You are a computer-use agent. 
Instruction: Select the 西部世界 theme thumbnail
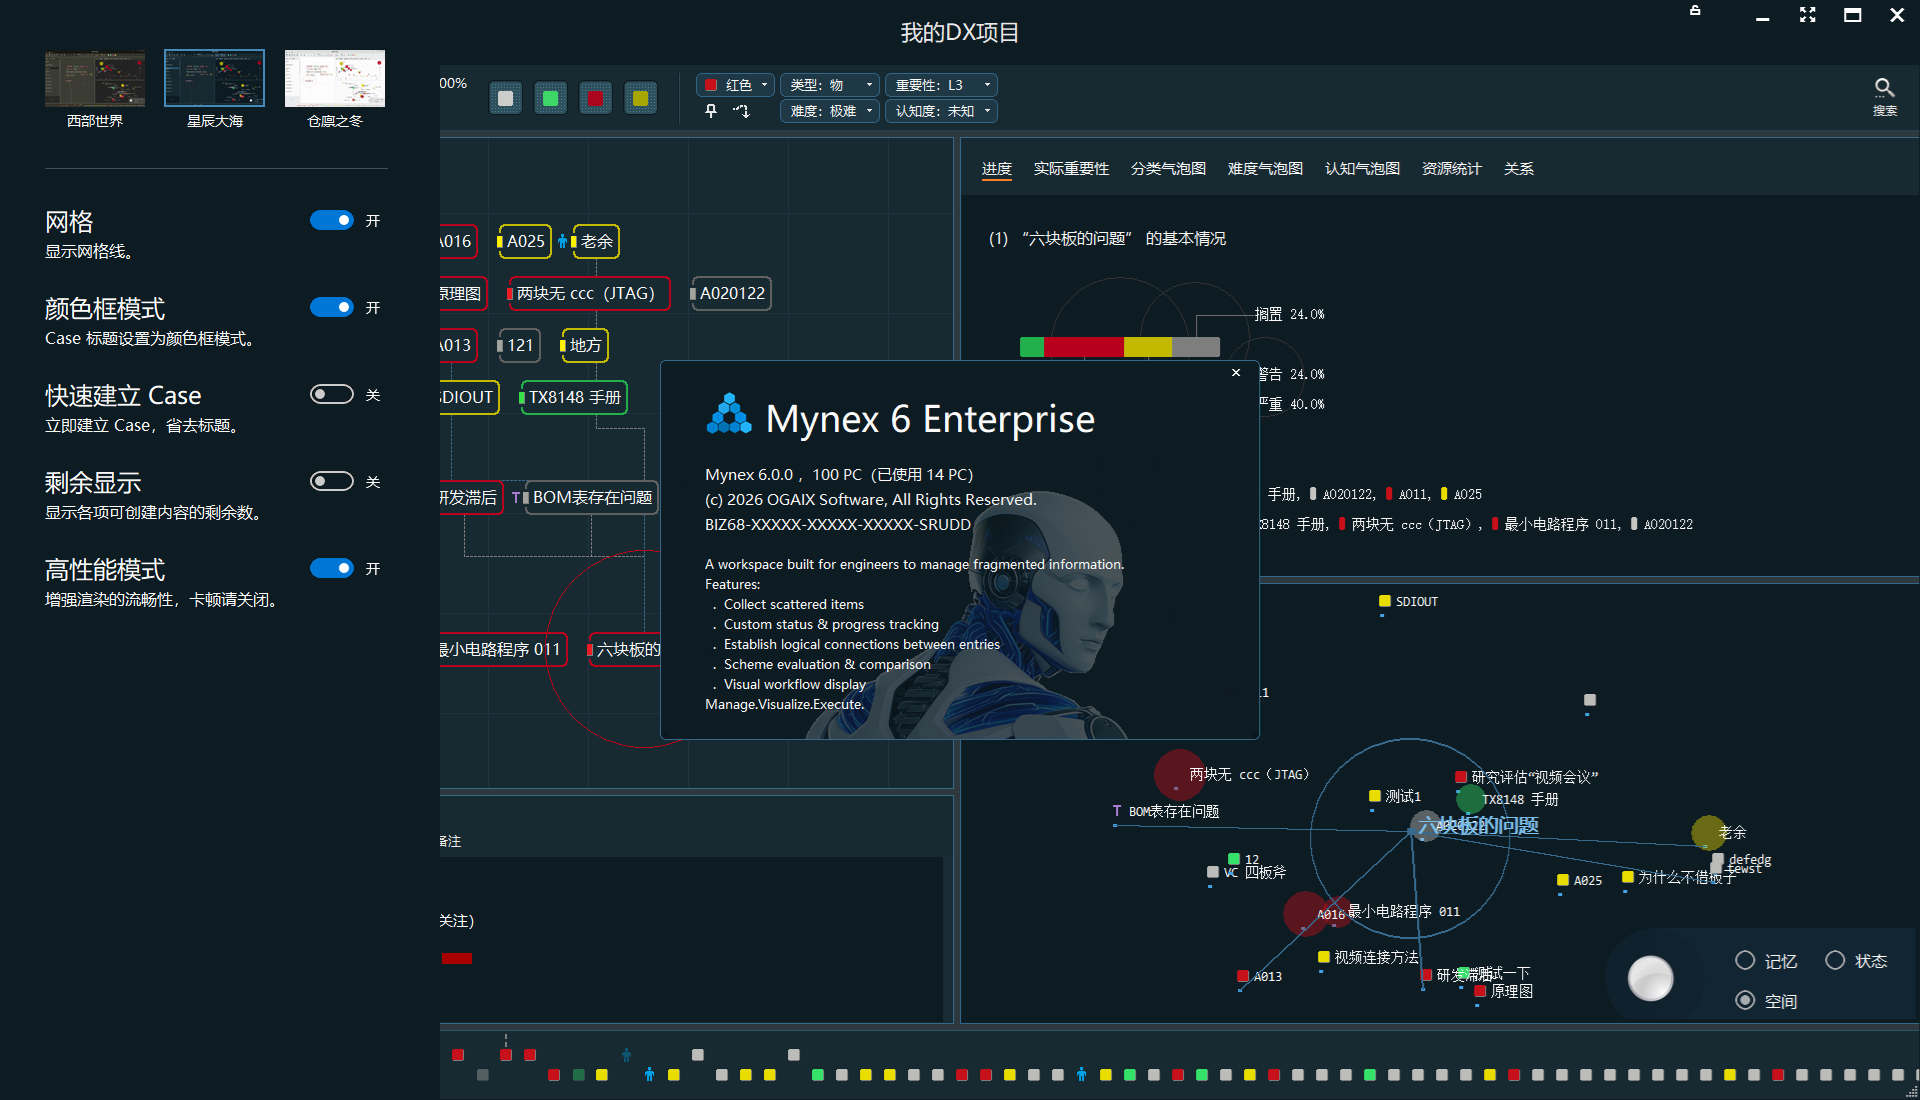tap(95, 78)
